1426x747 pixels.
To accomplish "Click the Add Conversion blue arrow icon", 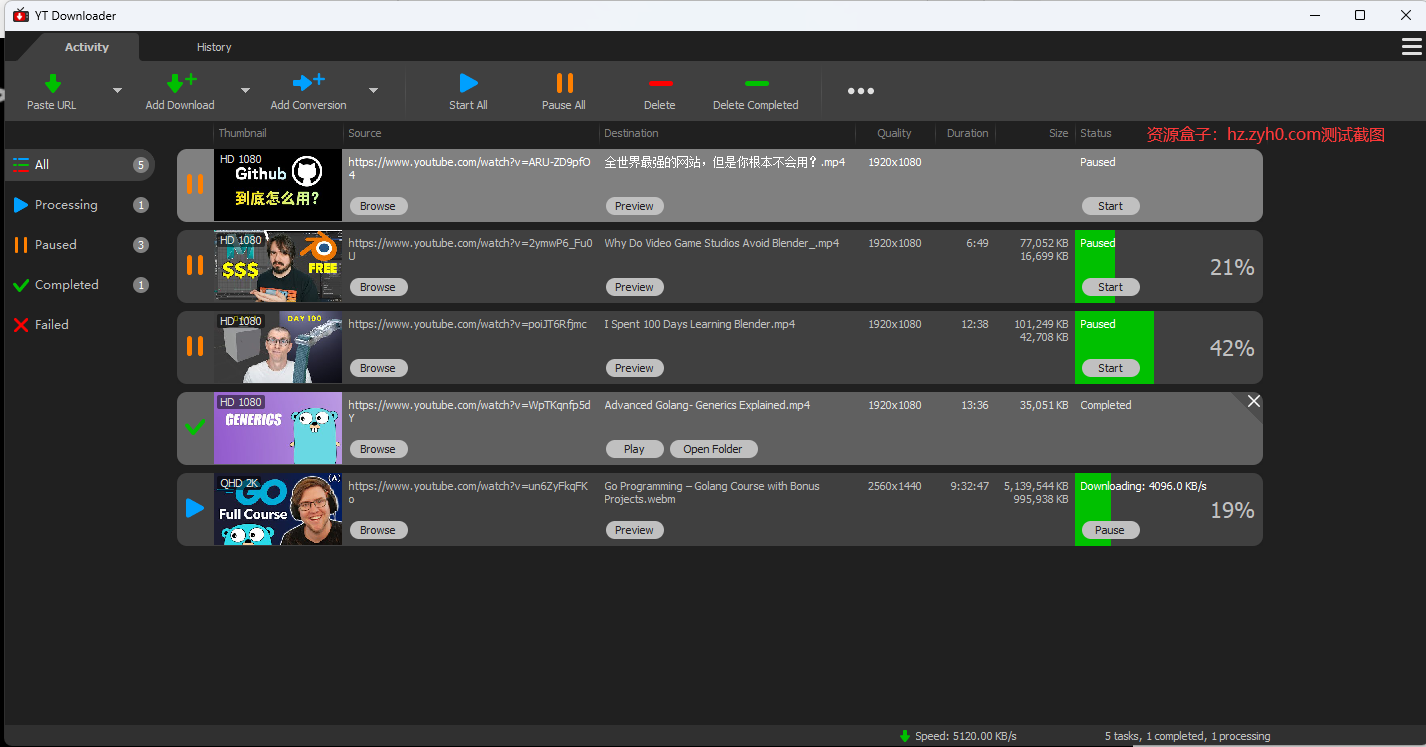I will coord(308,83).
